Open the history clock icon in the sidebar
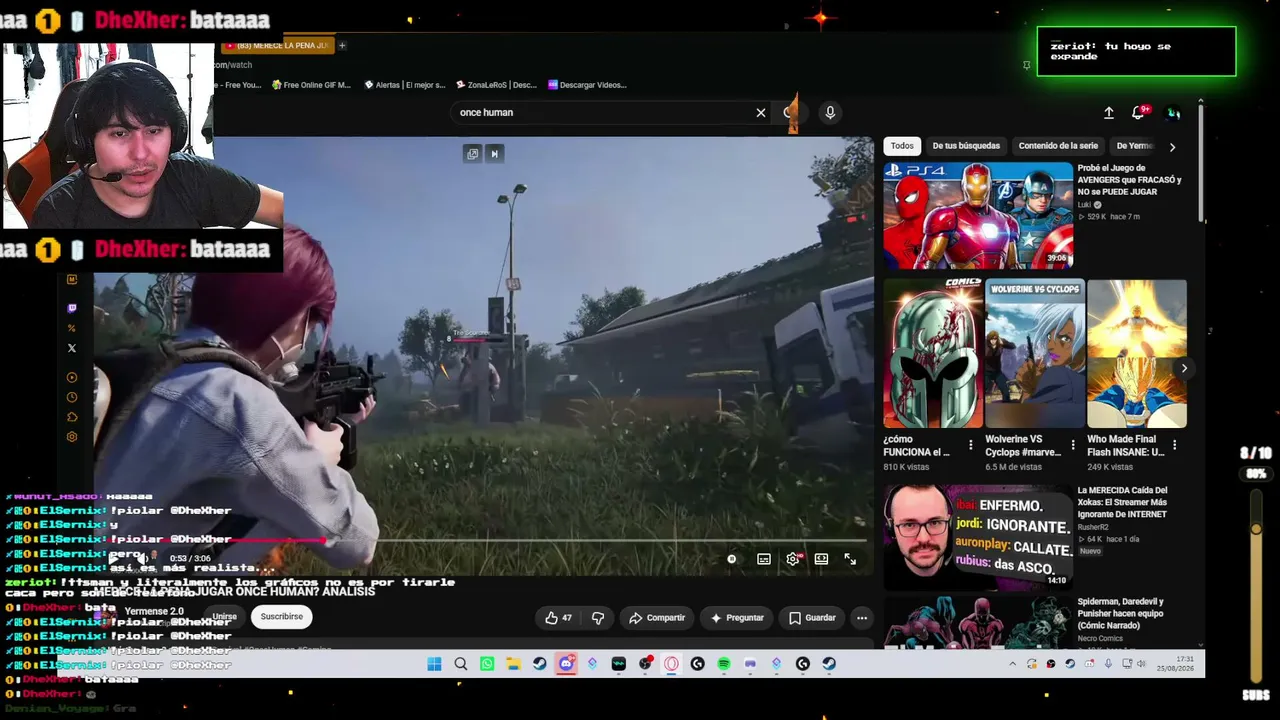The width and height of the screenshot is (1280, 720). pos(71,397)
